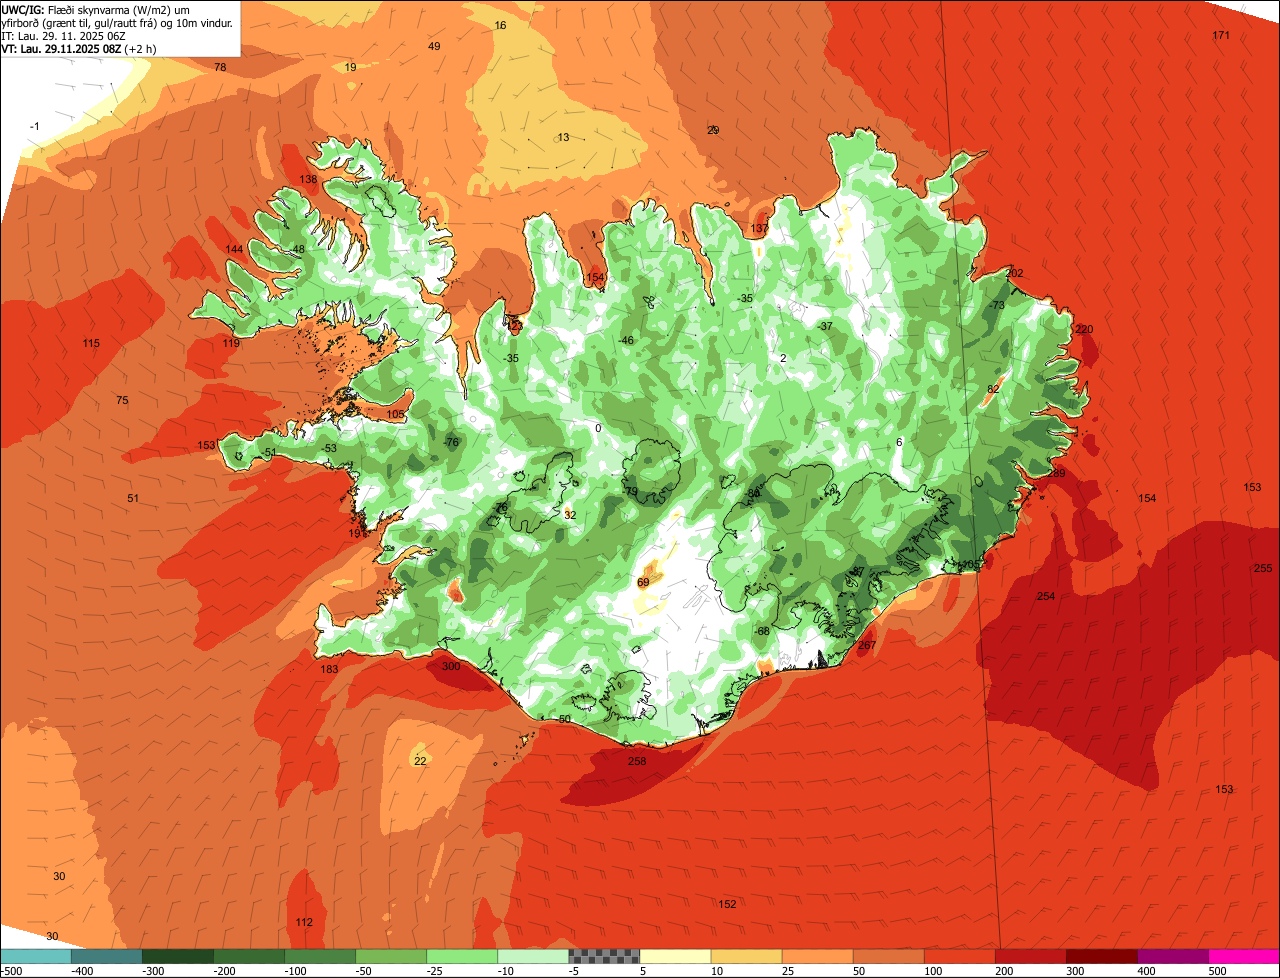Screen dimensions: 1280x978
Task: Click the map value 255
Action: click(1263, 568)
